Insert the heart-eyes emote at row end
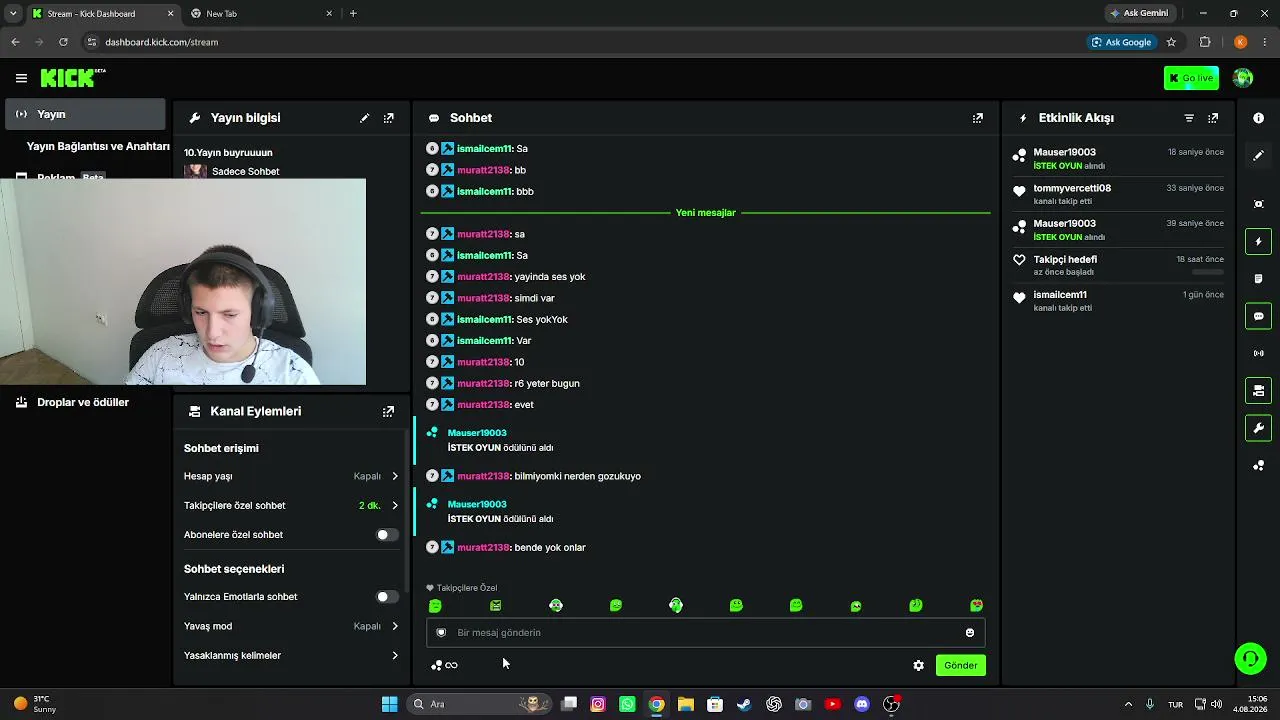The height and width of the screenshot is (720, 1280). coord(976,606)
